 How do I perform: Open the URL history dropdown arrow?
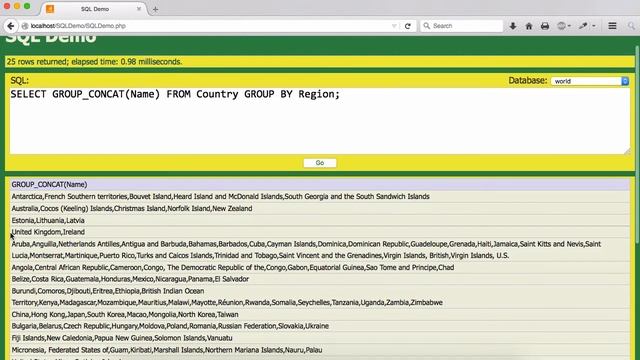[x=394, y=26]
